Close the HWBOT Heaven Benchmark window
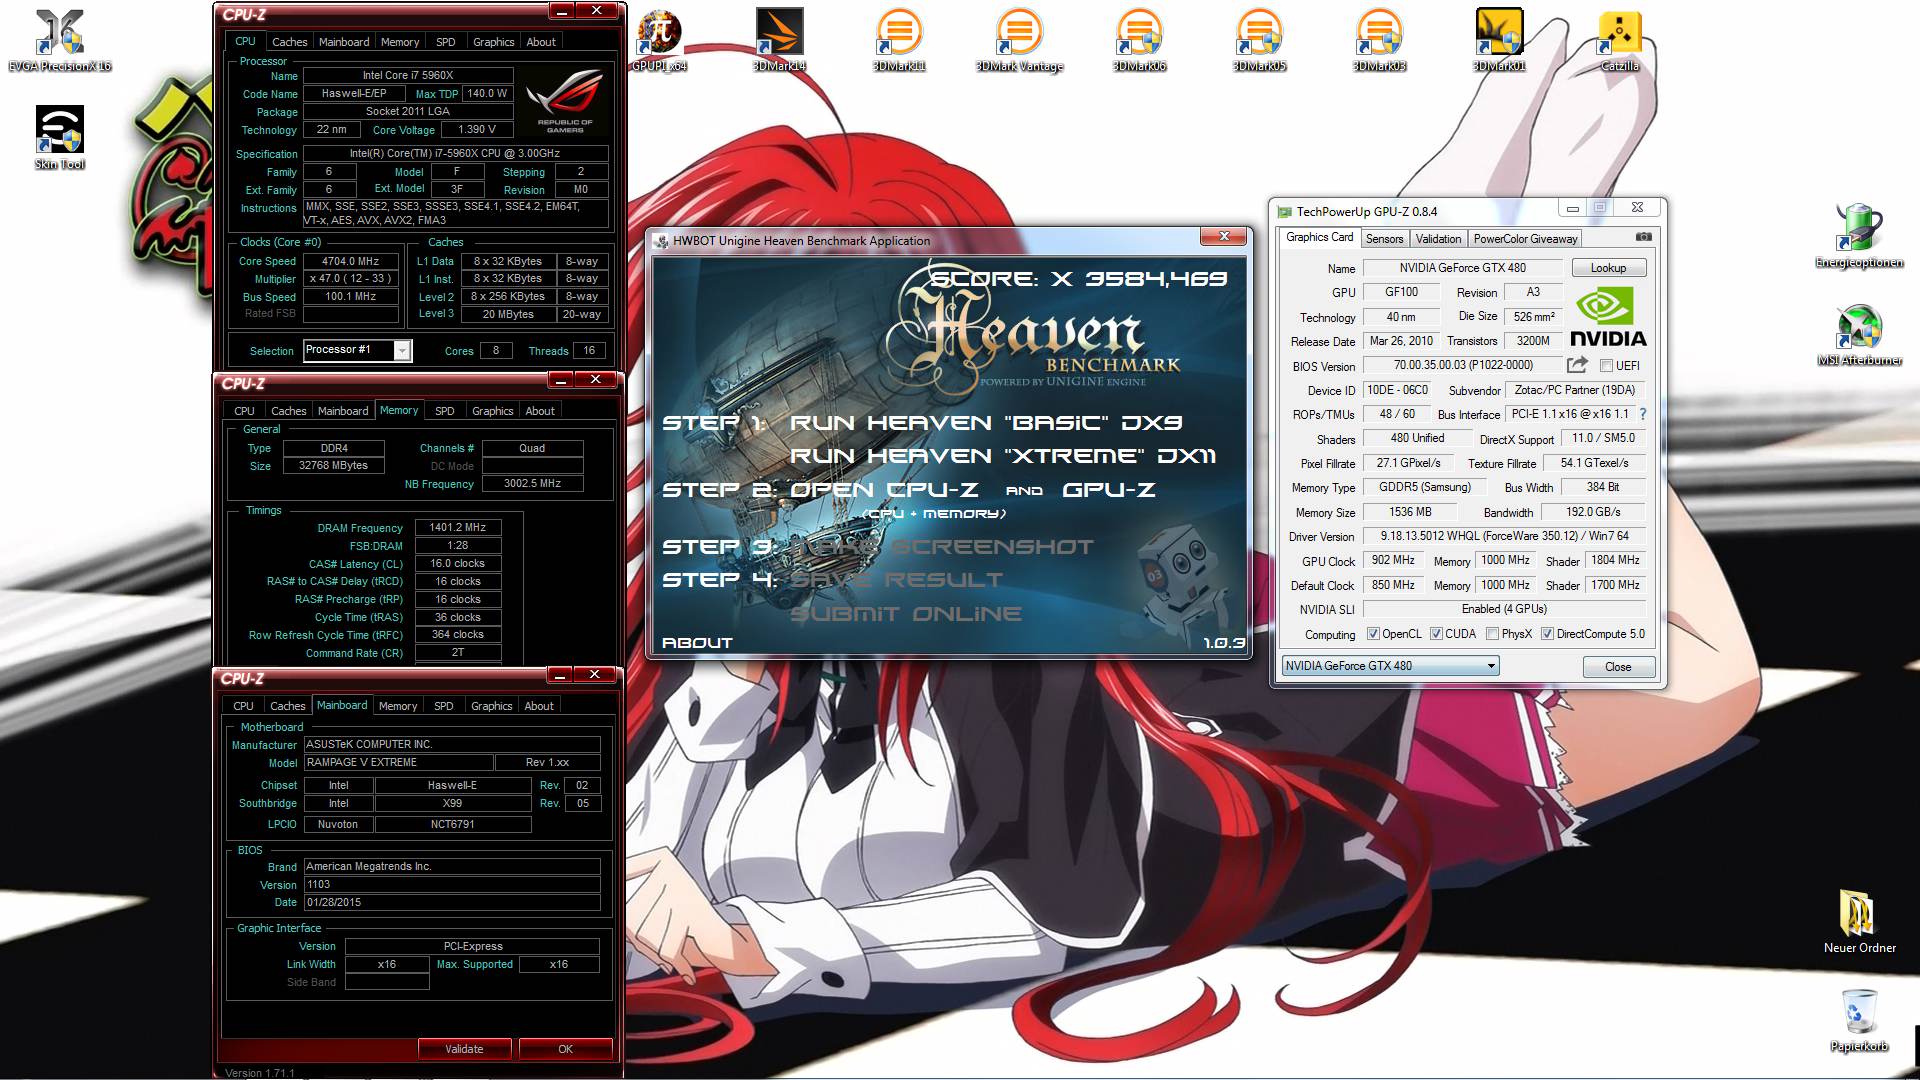Screen dimensions: 1920x1080 coord(1224,237)
